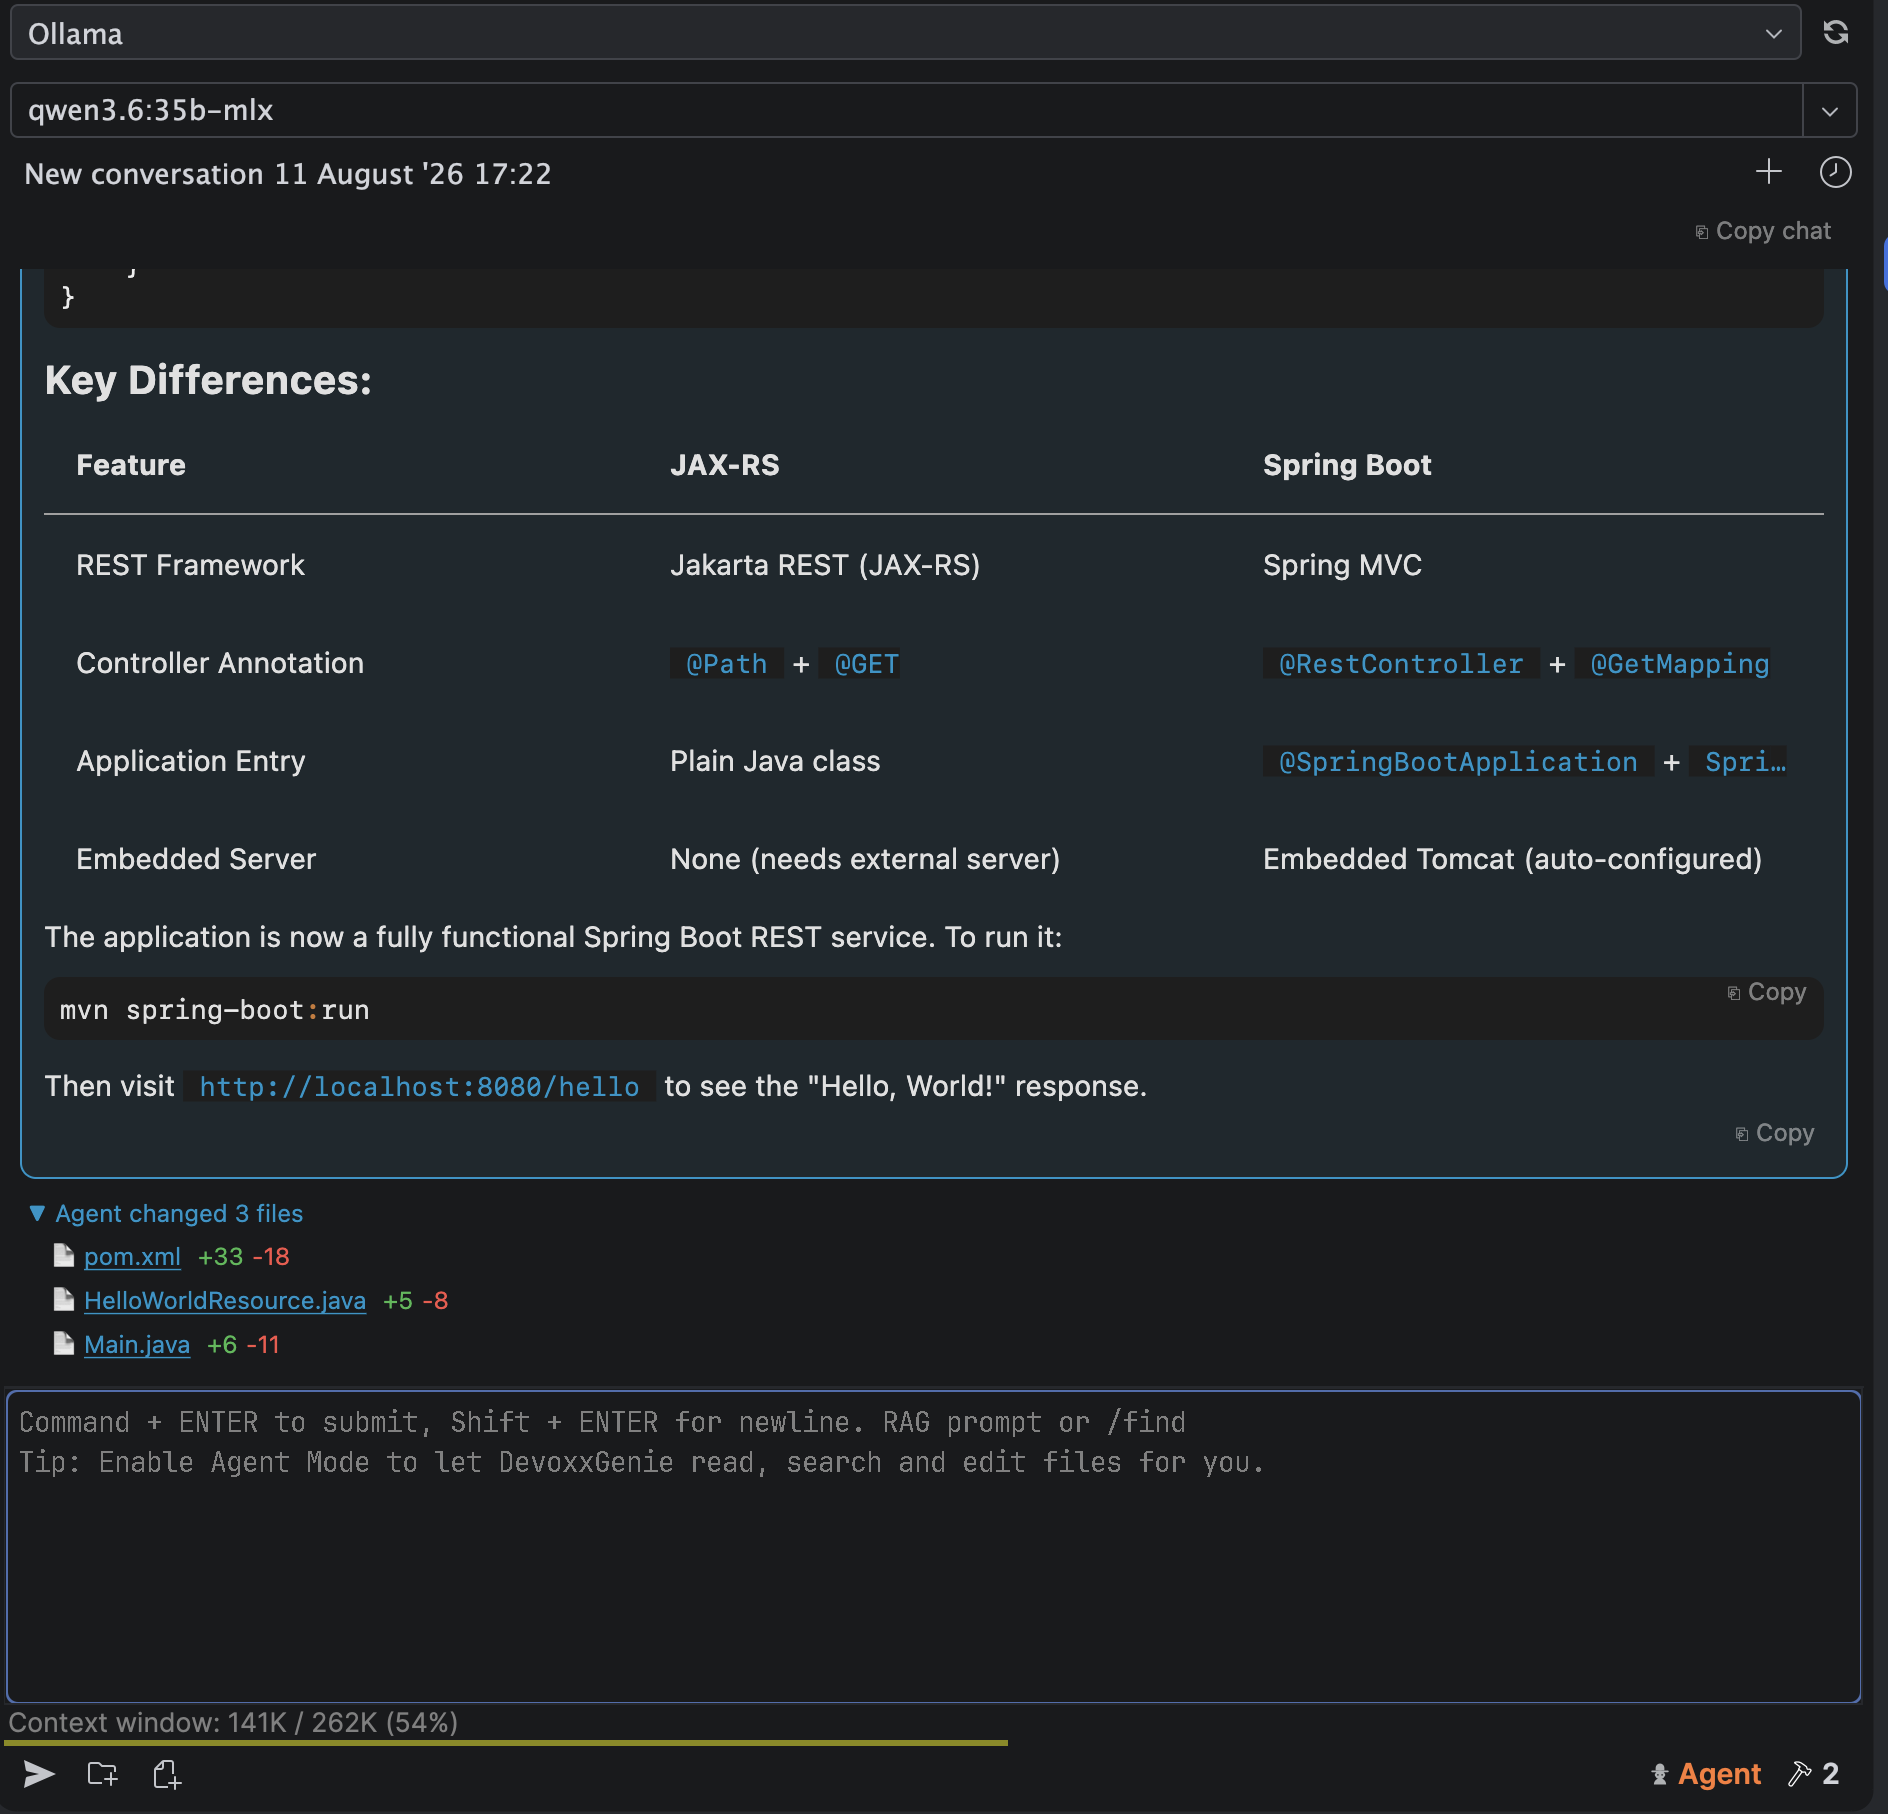Viewport: 1888px width, 1814px height.
Task: Click the REST Framework table row label
Action: click(x=190, y=565)
